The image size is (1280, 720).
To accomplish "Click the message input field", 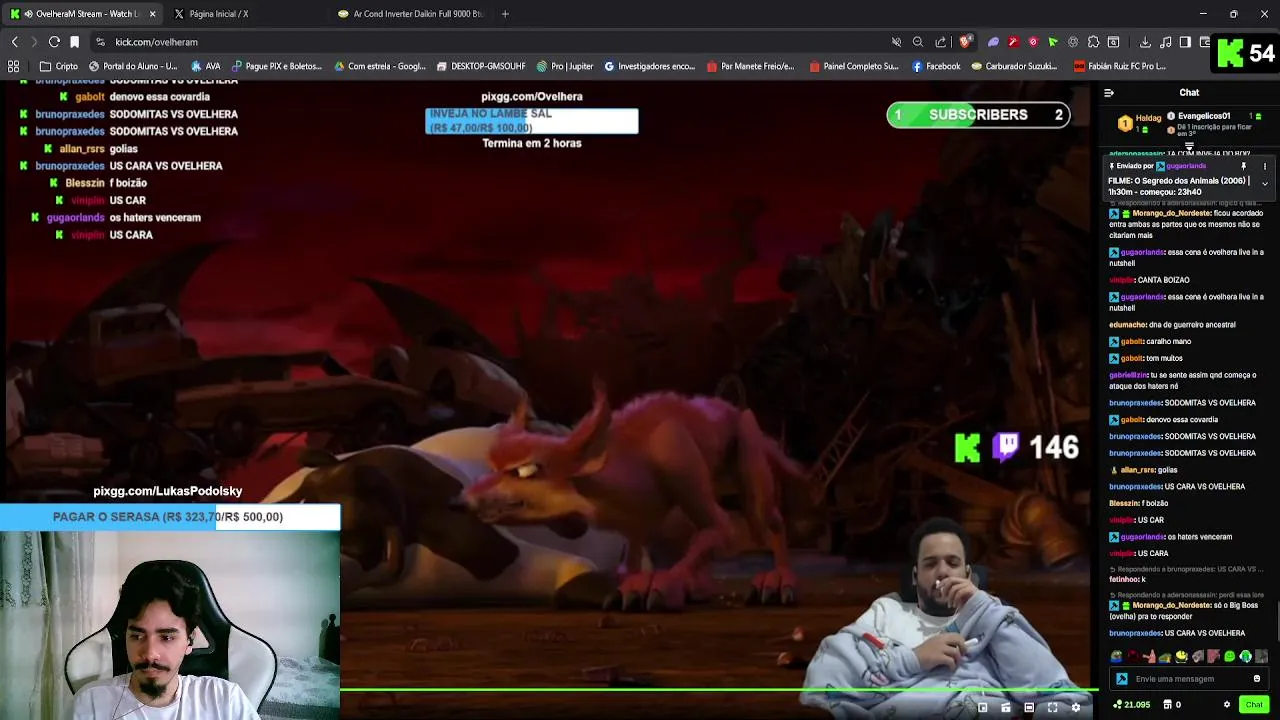I will (x=1190, y=679).
